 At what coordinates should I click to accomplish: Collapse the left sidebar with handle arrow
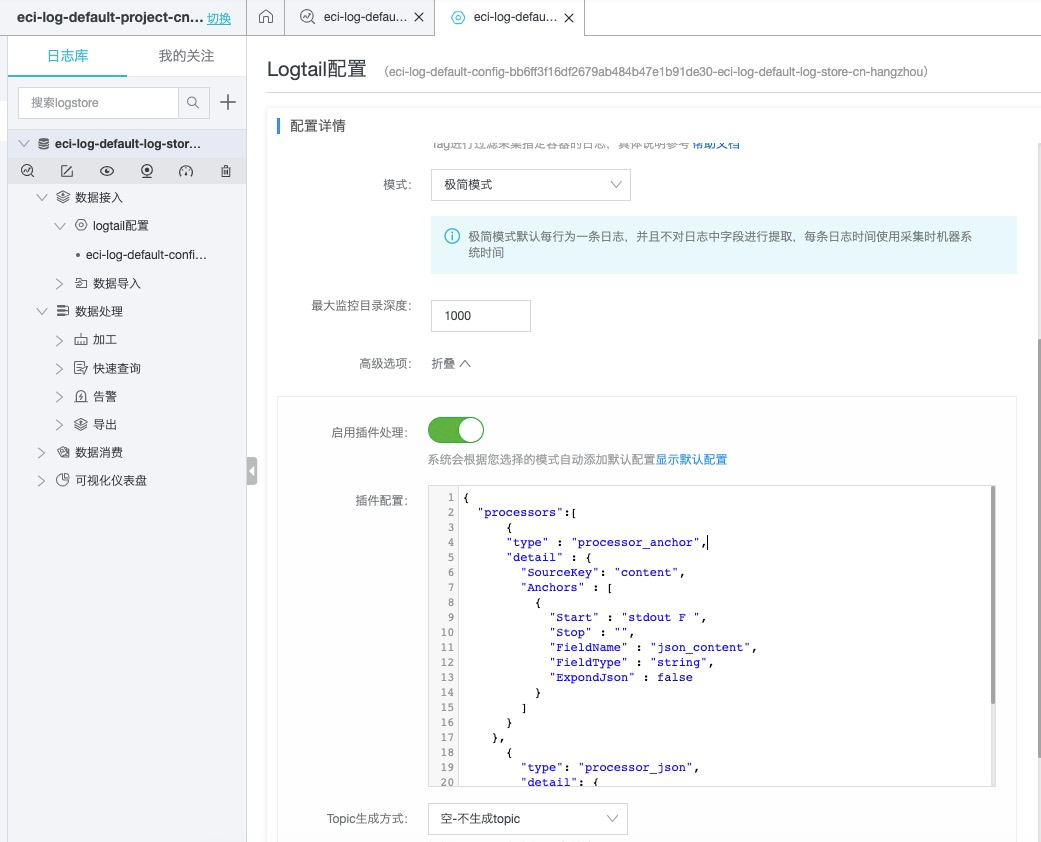(252, 471)
